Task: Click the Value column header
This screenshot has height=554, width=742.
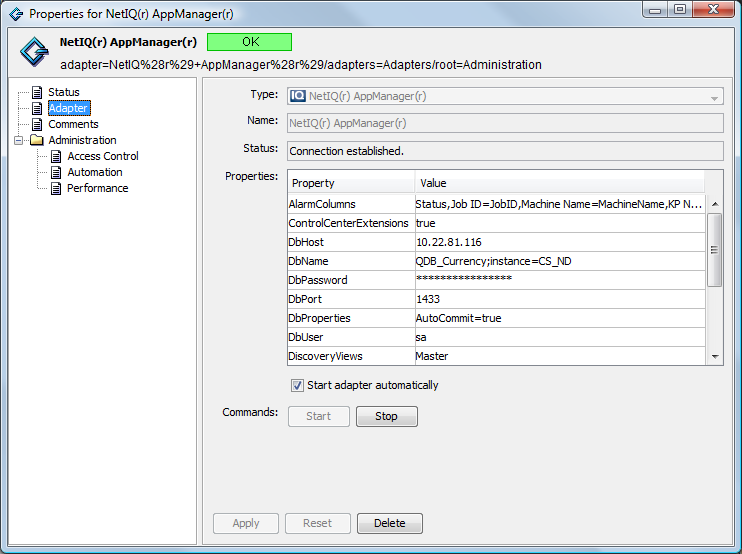Action: click(560, 184)
